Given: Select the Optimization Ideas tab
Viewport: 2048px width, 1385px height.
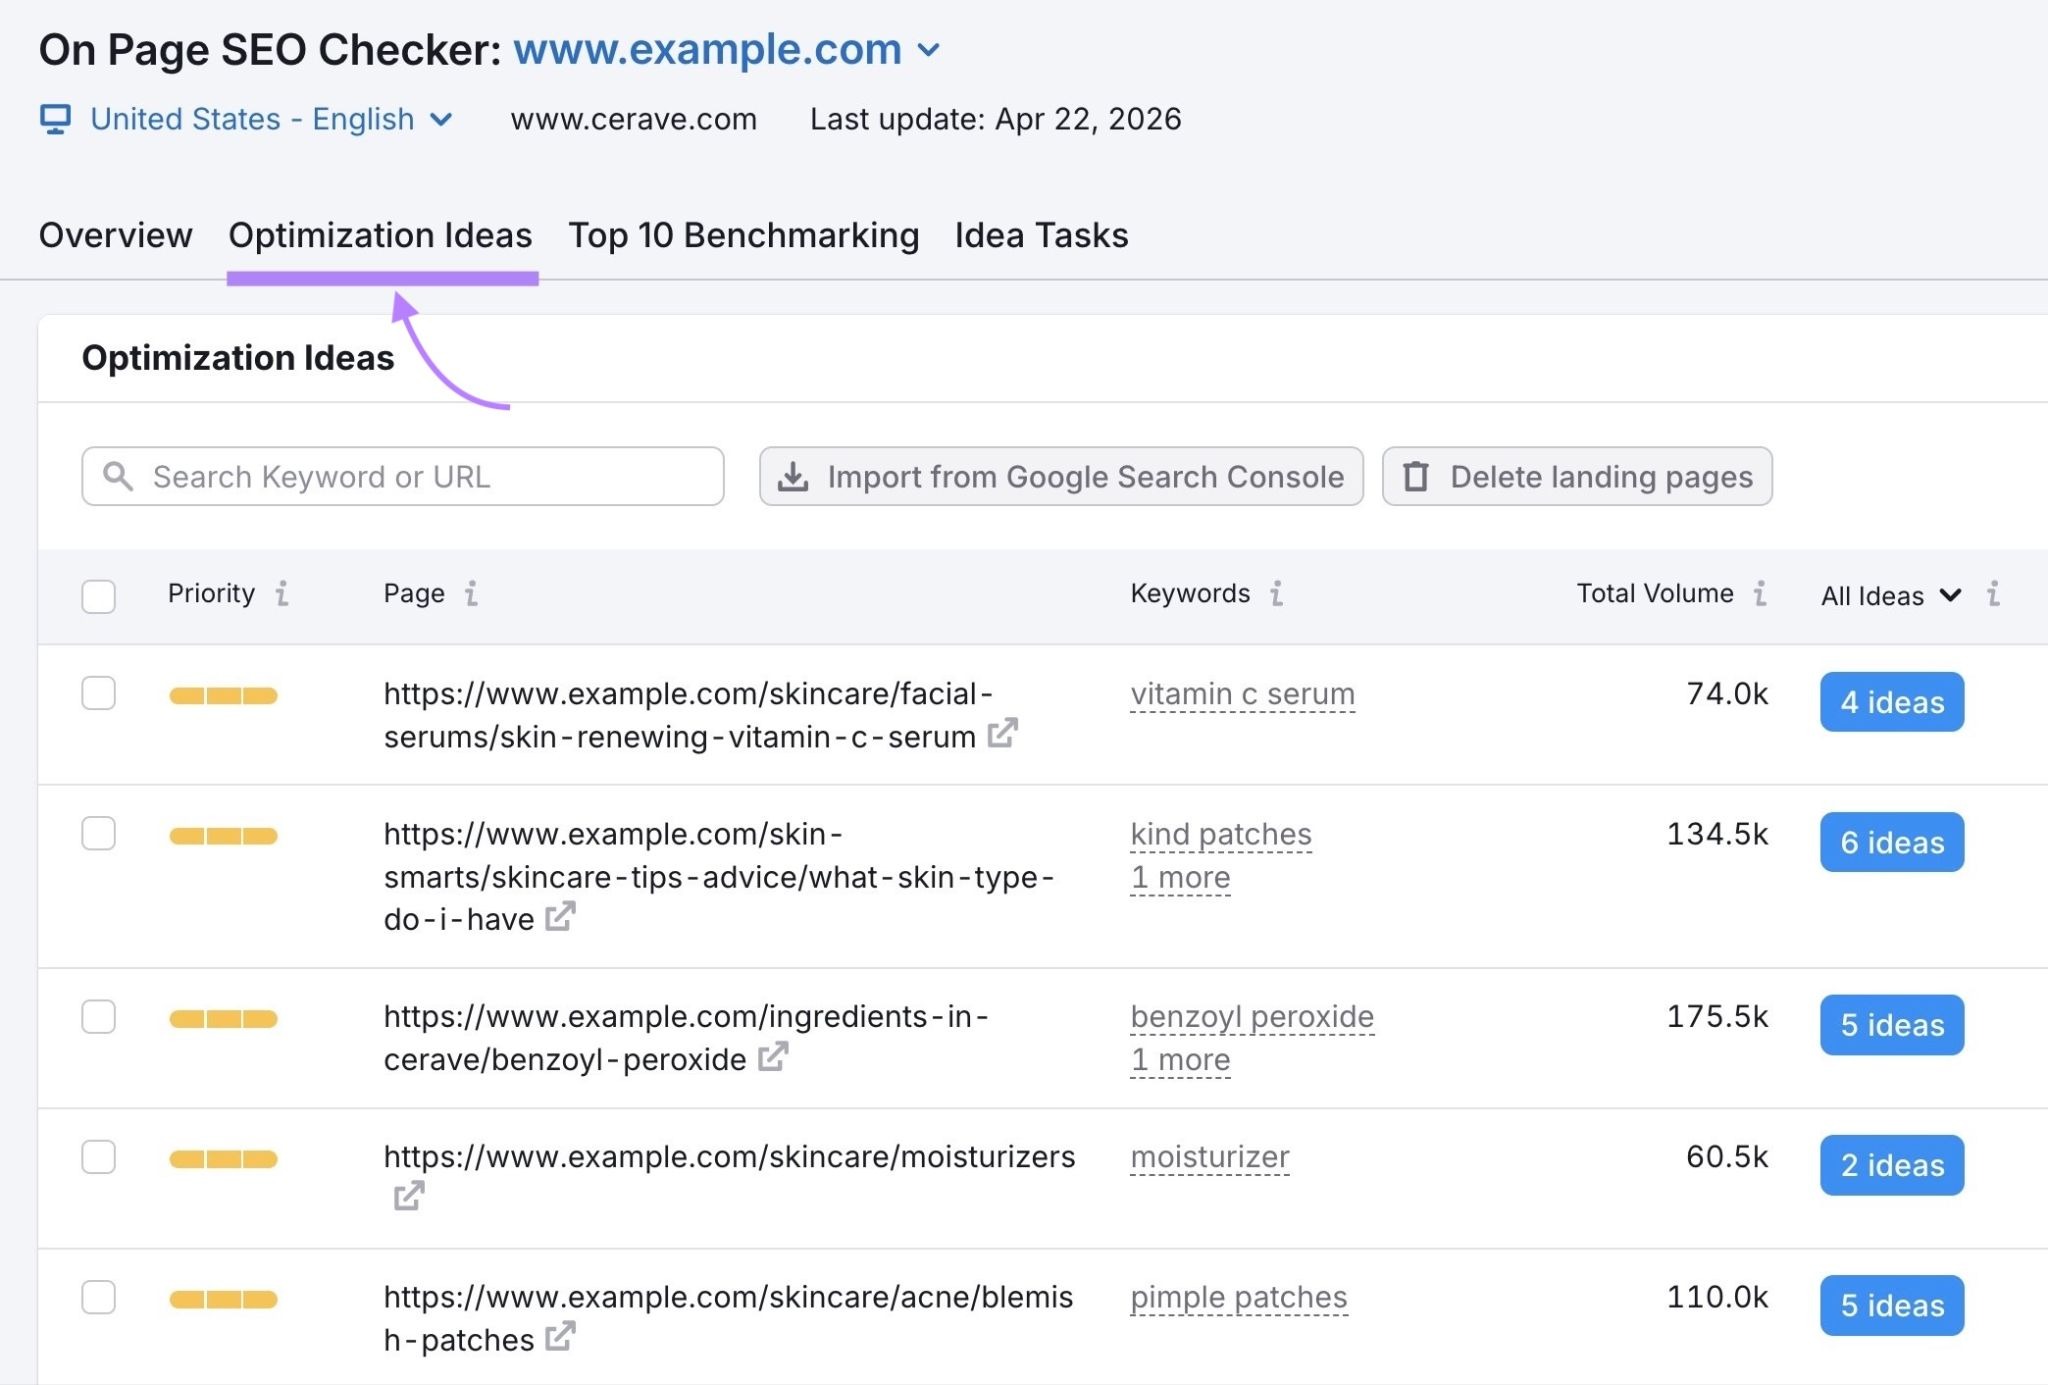Looking at the screenshot, I should (380, 235).
